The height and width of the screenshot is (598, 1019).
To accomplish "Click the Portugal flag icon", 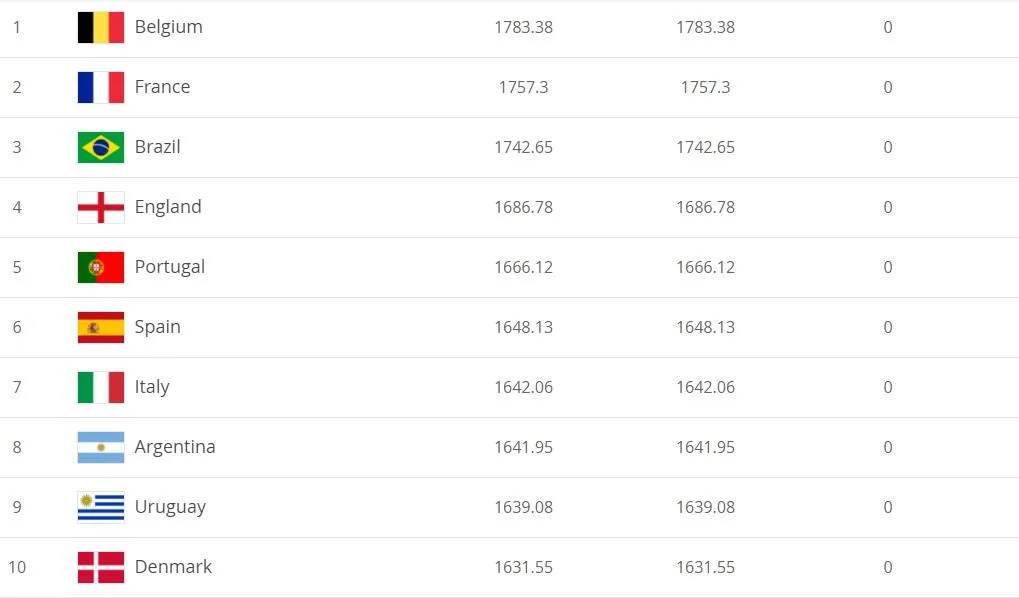I will (x=101, y=267).
